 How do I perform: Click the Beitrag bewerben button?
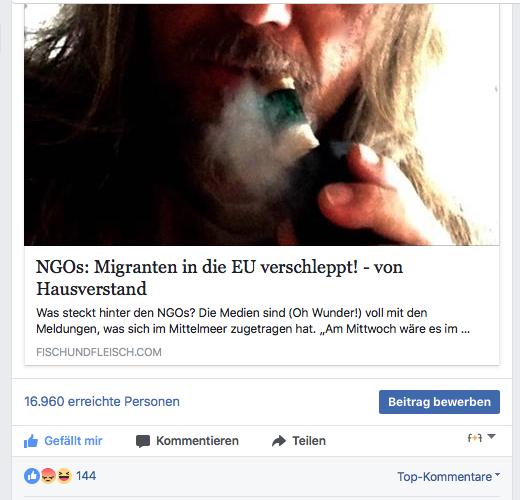pyautogui.click(x=439, y=402)
